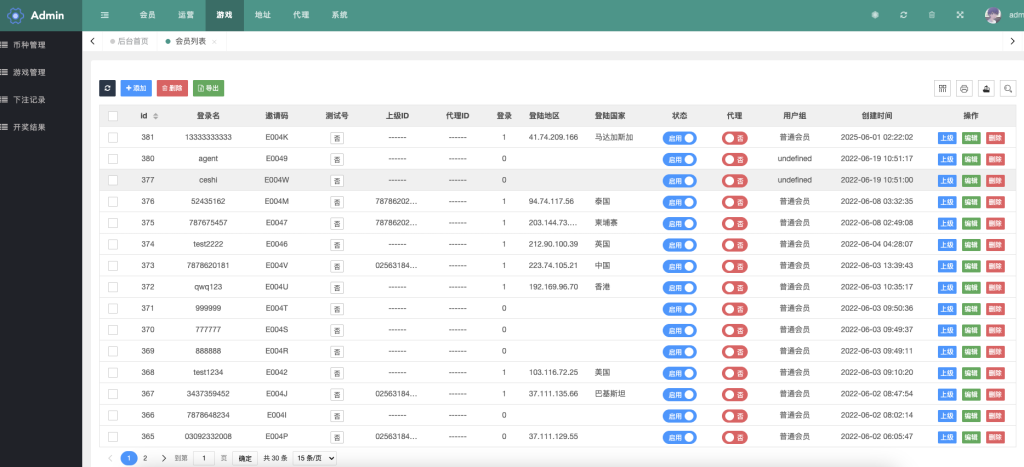
Task: Toggle the 启用 status switch for qwq123
Action: pyautogui.click(x=679, y=287)
